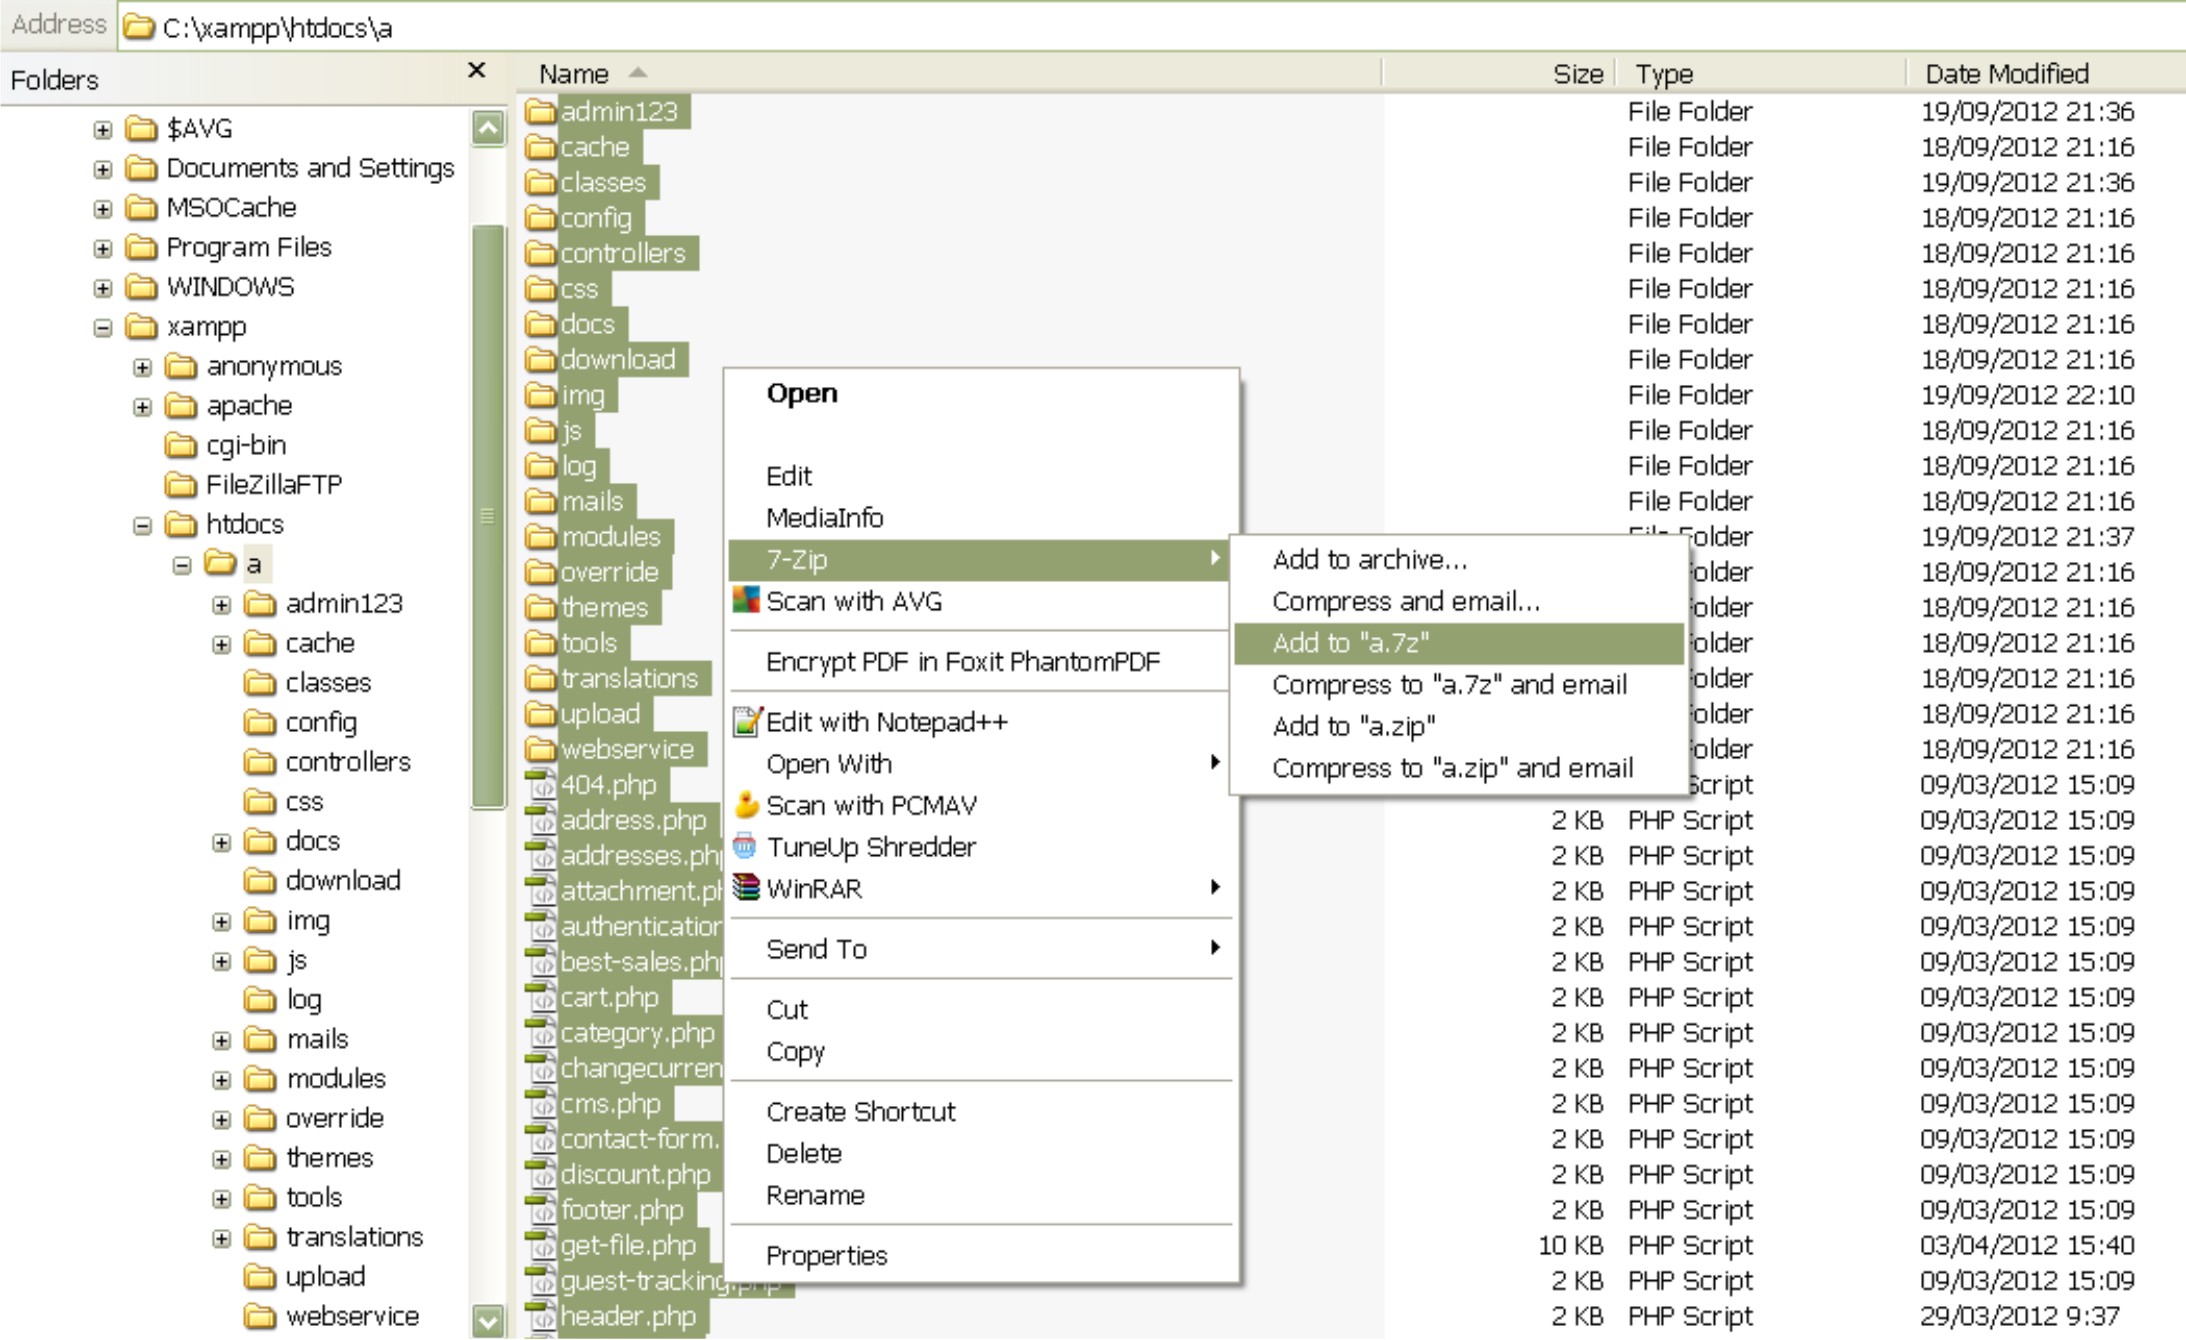Click the Notepad++ icon in context menu
Screen dimensions: 2186x1340
pyautogui.click(x=746, y=721)
